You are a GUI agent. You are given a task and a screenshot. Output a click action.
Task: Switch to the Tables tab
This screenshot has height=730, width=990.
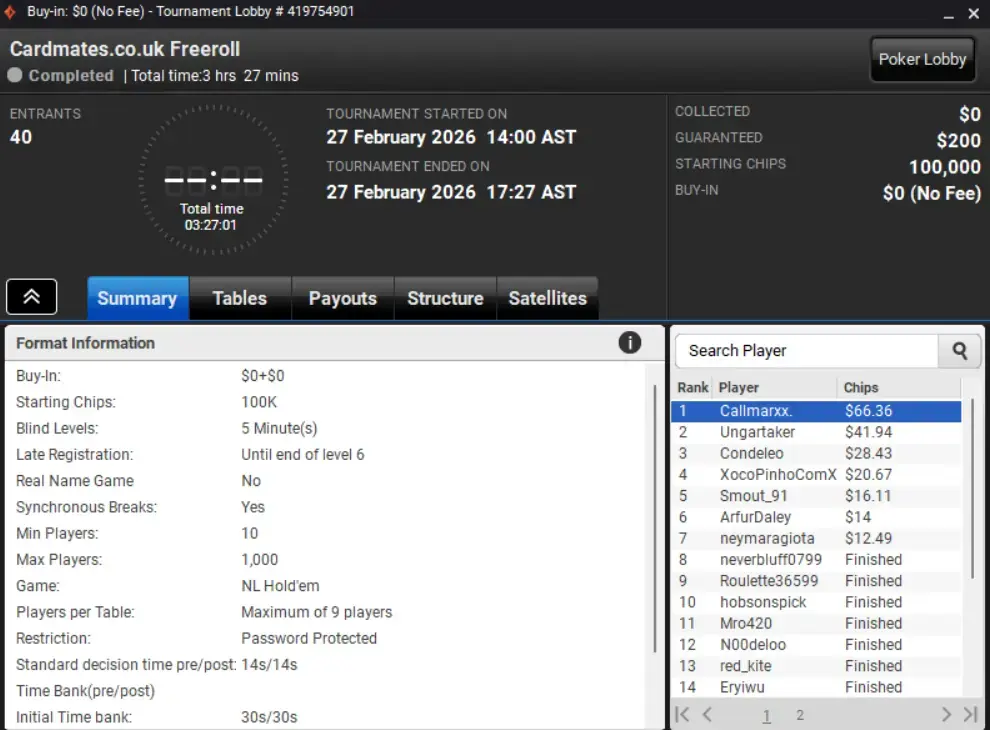pyautogui.click(x=239, y=298)
